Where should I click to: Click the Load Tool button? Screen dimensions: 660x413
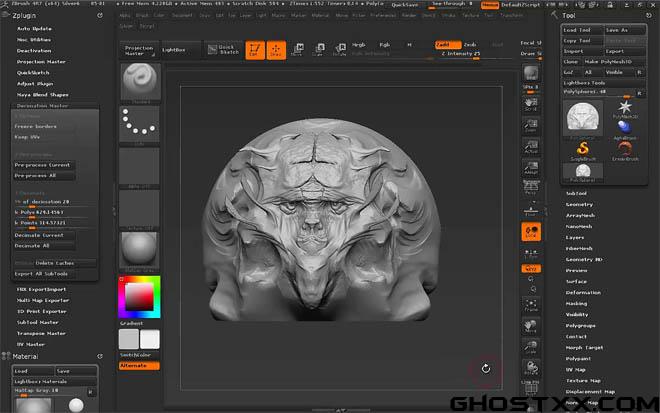(583, 30)
